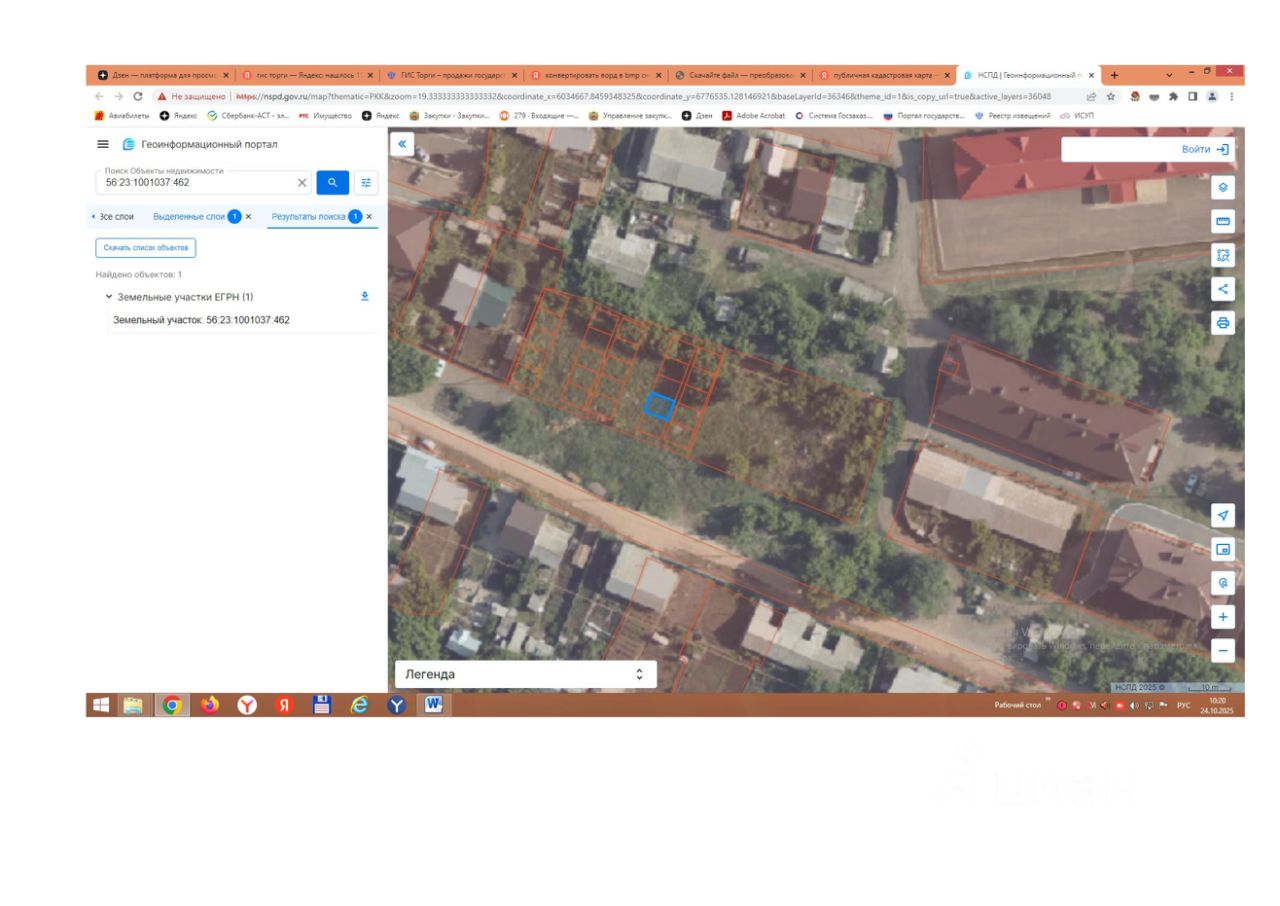Screen dimensions: 1280x906
Task: Click the blue search magnifier button
Action: click(x=333, y=183)
